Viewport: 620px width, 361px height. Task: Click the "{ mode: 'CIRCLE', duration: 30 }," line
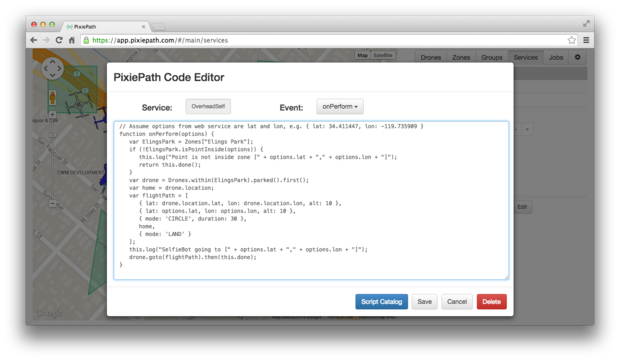tap(193, 219)
